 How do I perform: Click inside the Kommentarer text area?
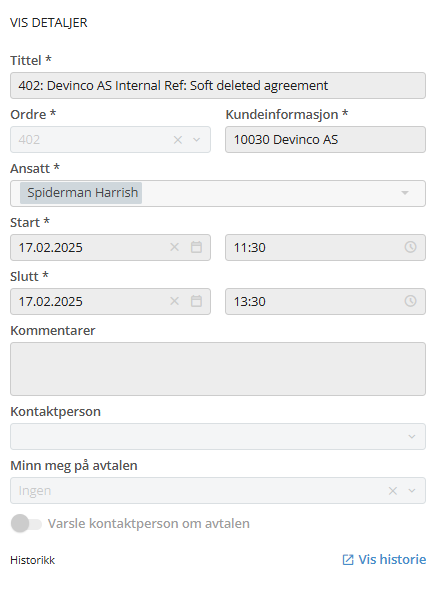(218, 369)
